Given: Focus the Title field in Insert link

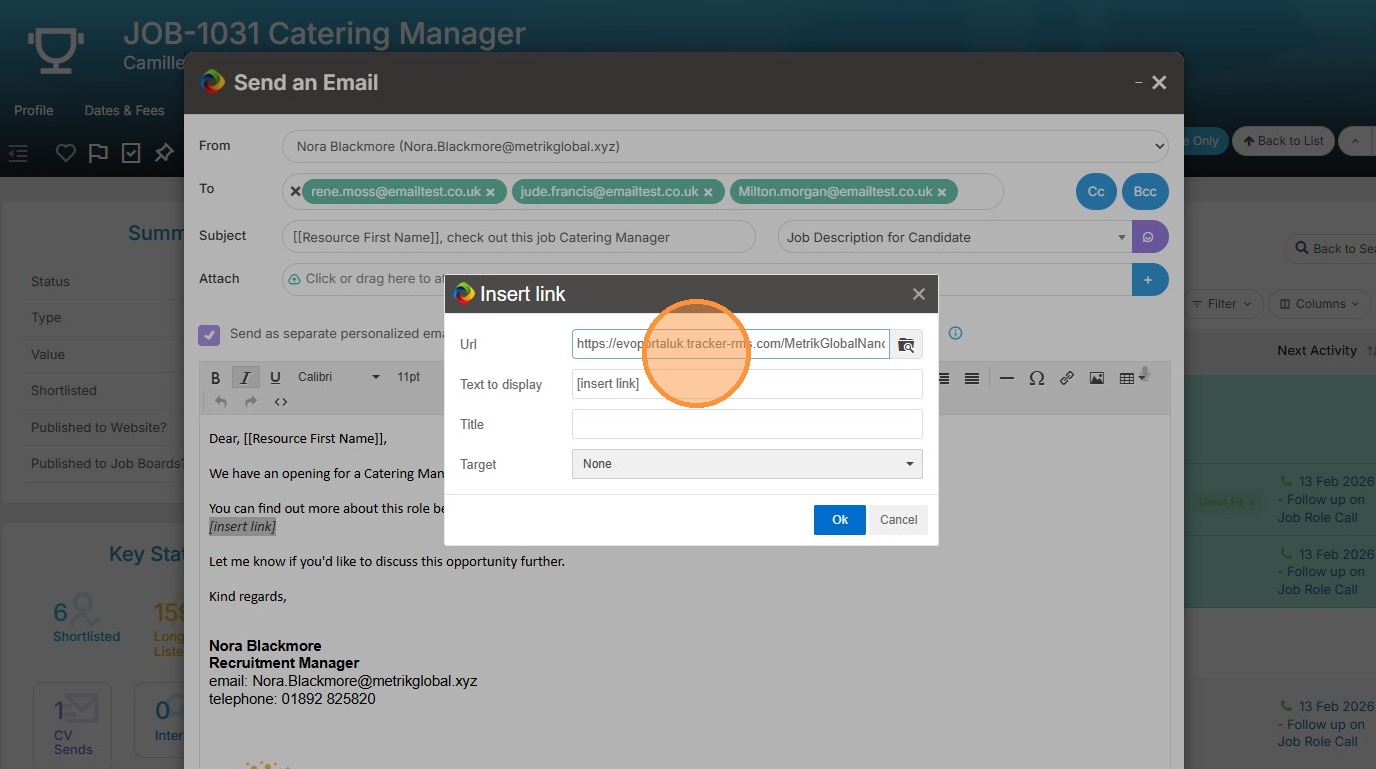Looking at the screenshot, I should click(x=747, y=424).
